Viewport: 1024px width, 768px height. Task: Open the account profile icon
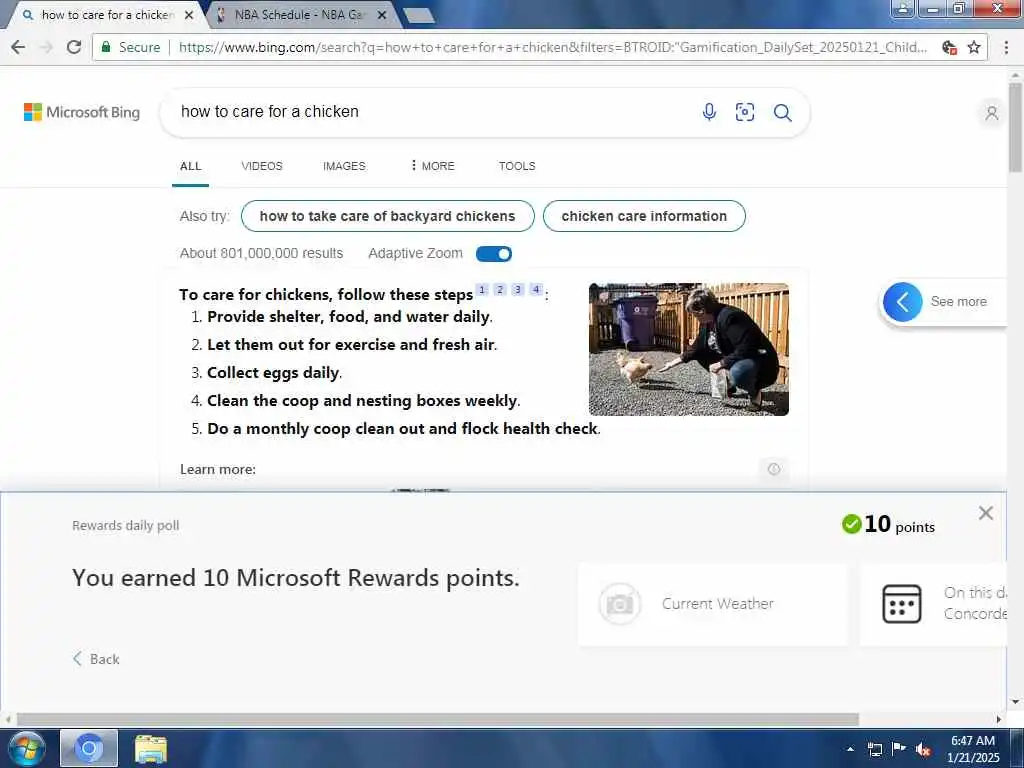pyautogui.click(x=991, y=113)
